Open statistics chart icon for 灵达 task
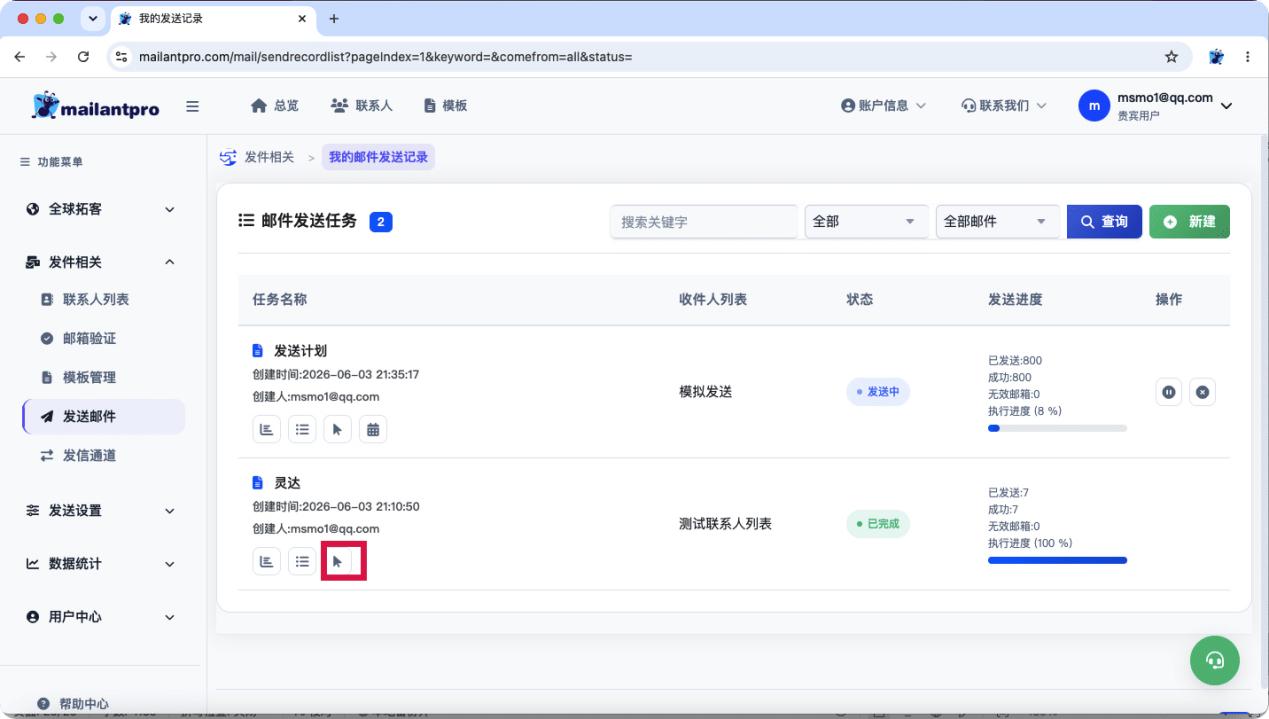 pyautogui.click(x=266, y=561)
